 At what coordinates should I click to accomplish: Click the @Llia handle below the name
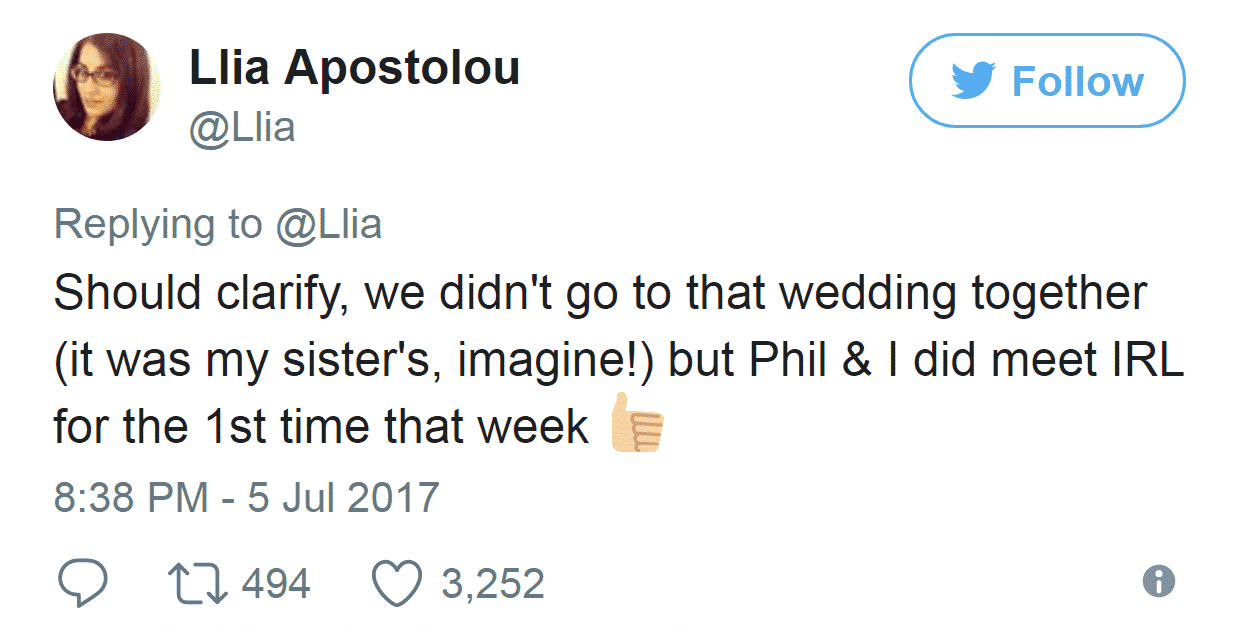[242, 127]
